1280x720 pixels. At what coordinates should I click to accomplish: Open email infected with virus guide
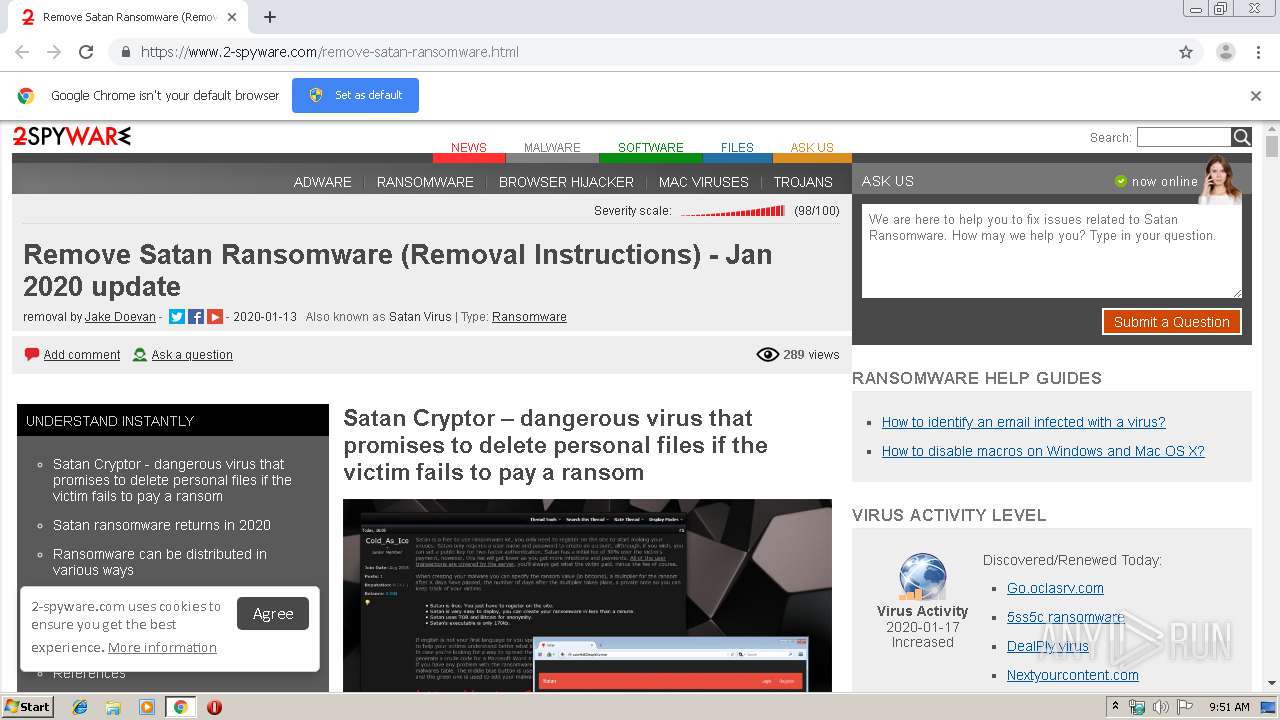click(1024, 422)
